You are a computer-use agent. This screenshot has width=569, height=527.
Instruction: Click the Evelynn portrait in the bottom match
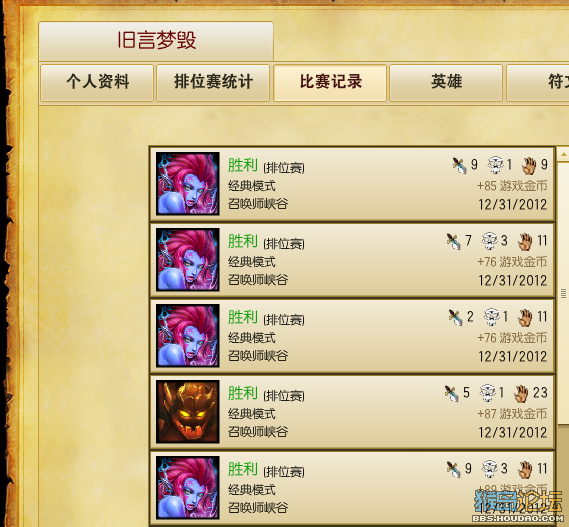pos(188,487)
